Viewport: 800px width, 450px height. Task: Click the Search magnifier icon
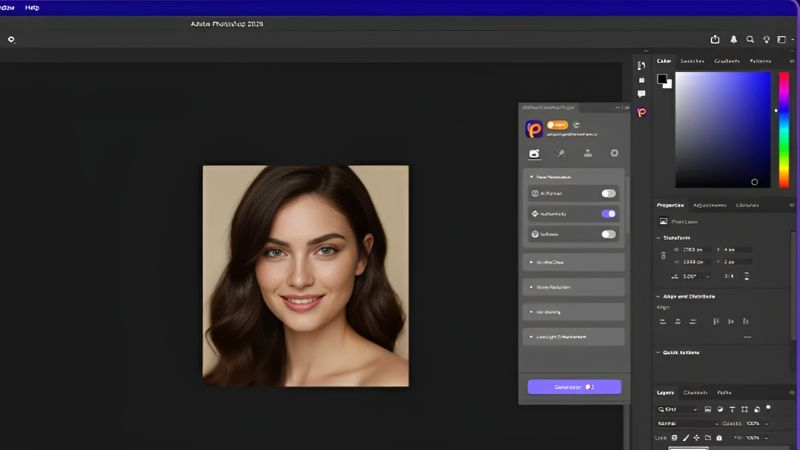pos(750,39)
